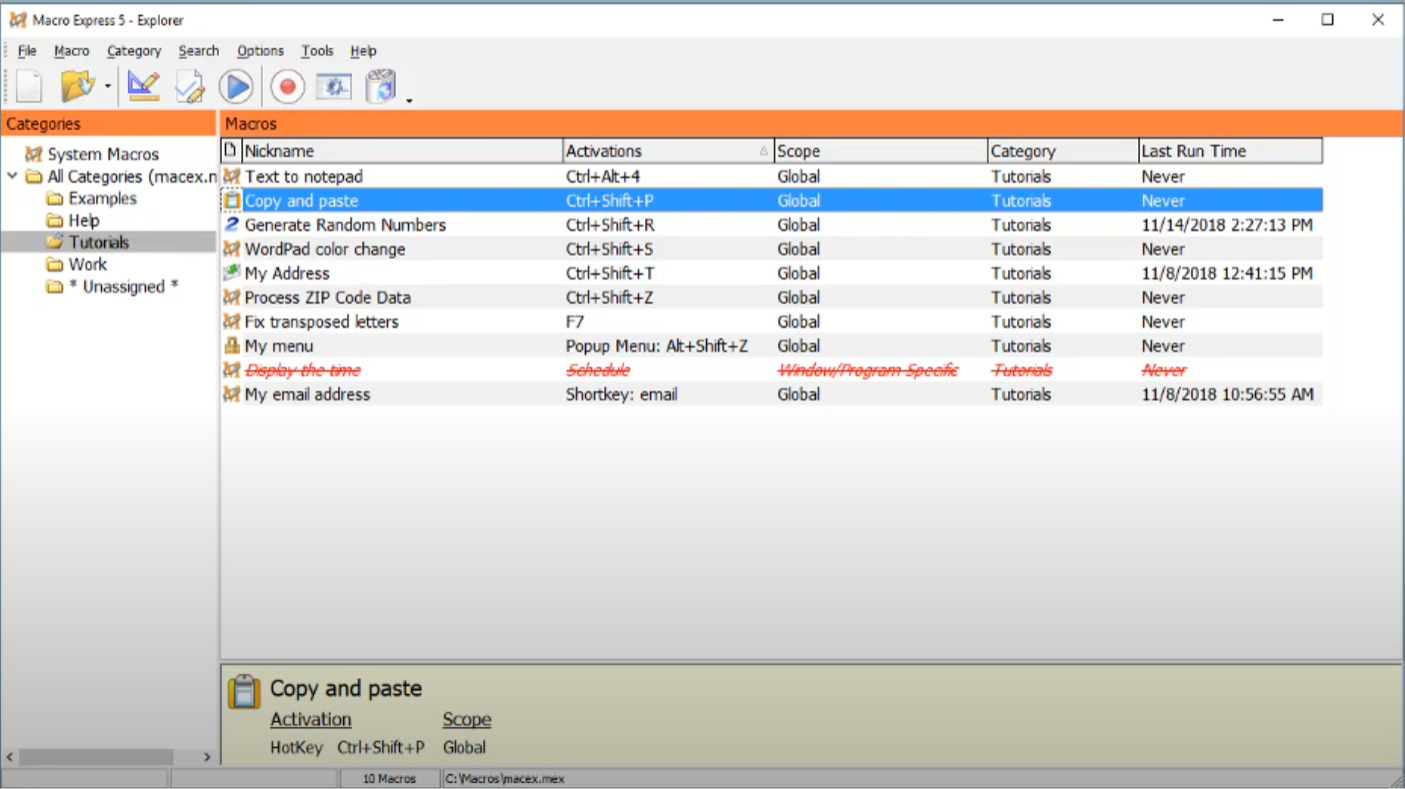Open the Macro menu
The width and height of the screenshot is (1405, 789).
point(72,51)
